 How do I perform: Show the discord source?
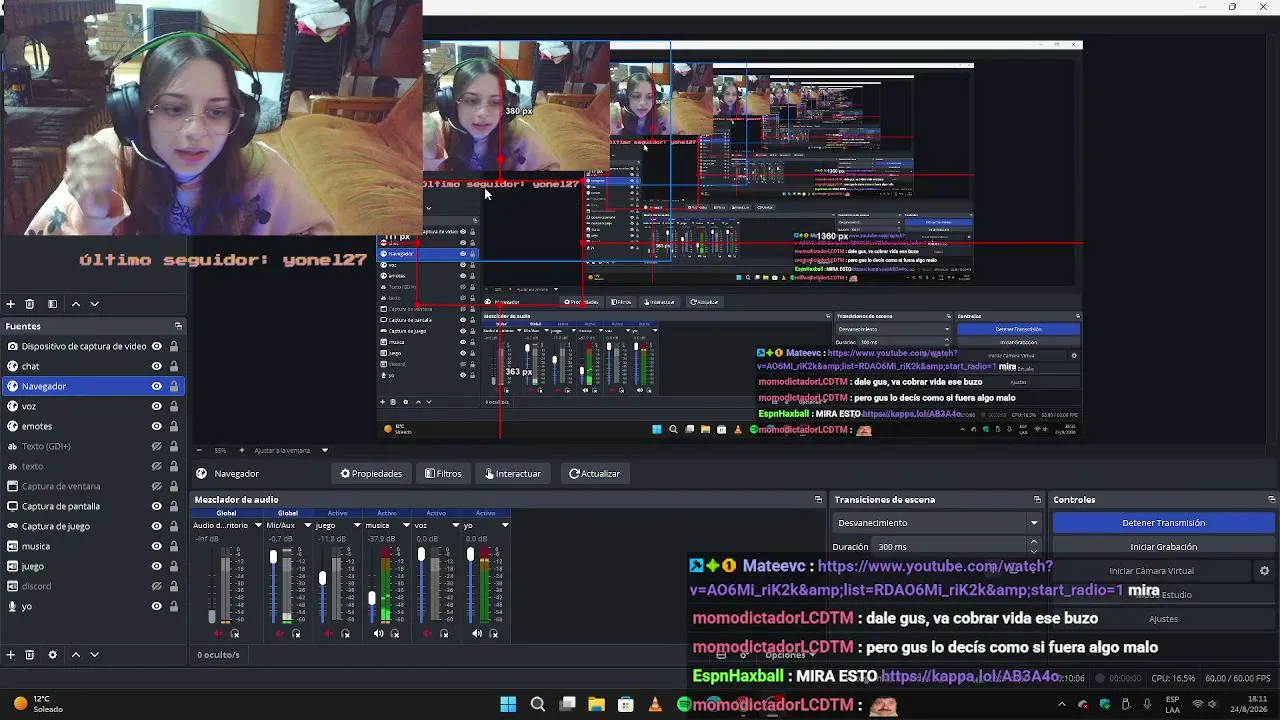tap(157, 586)
